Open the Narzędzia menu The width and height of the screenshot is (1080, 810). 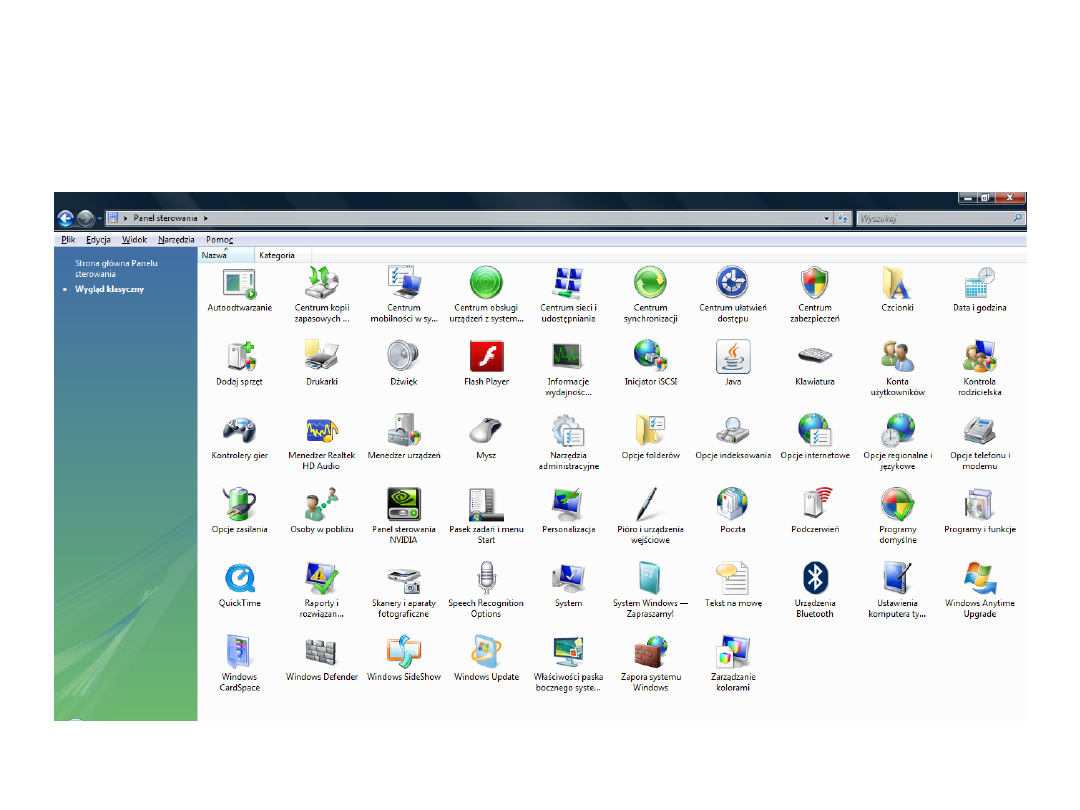coord(176,240)
